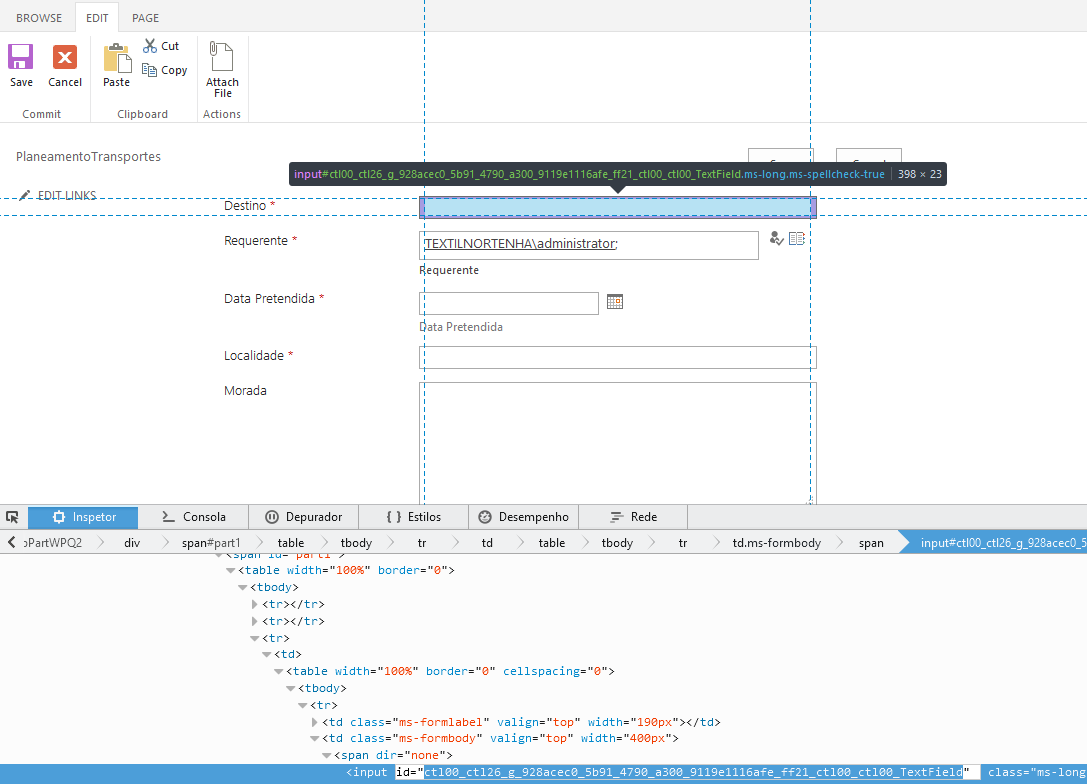Open the Data Pretendida calendar picker icon

point(614,301)
